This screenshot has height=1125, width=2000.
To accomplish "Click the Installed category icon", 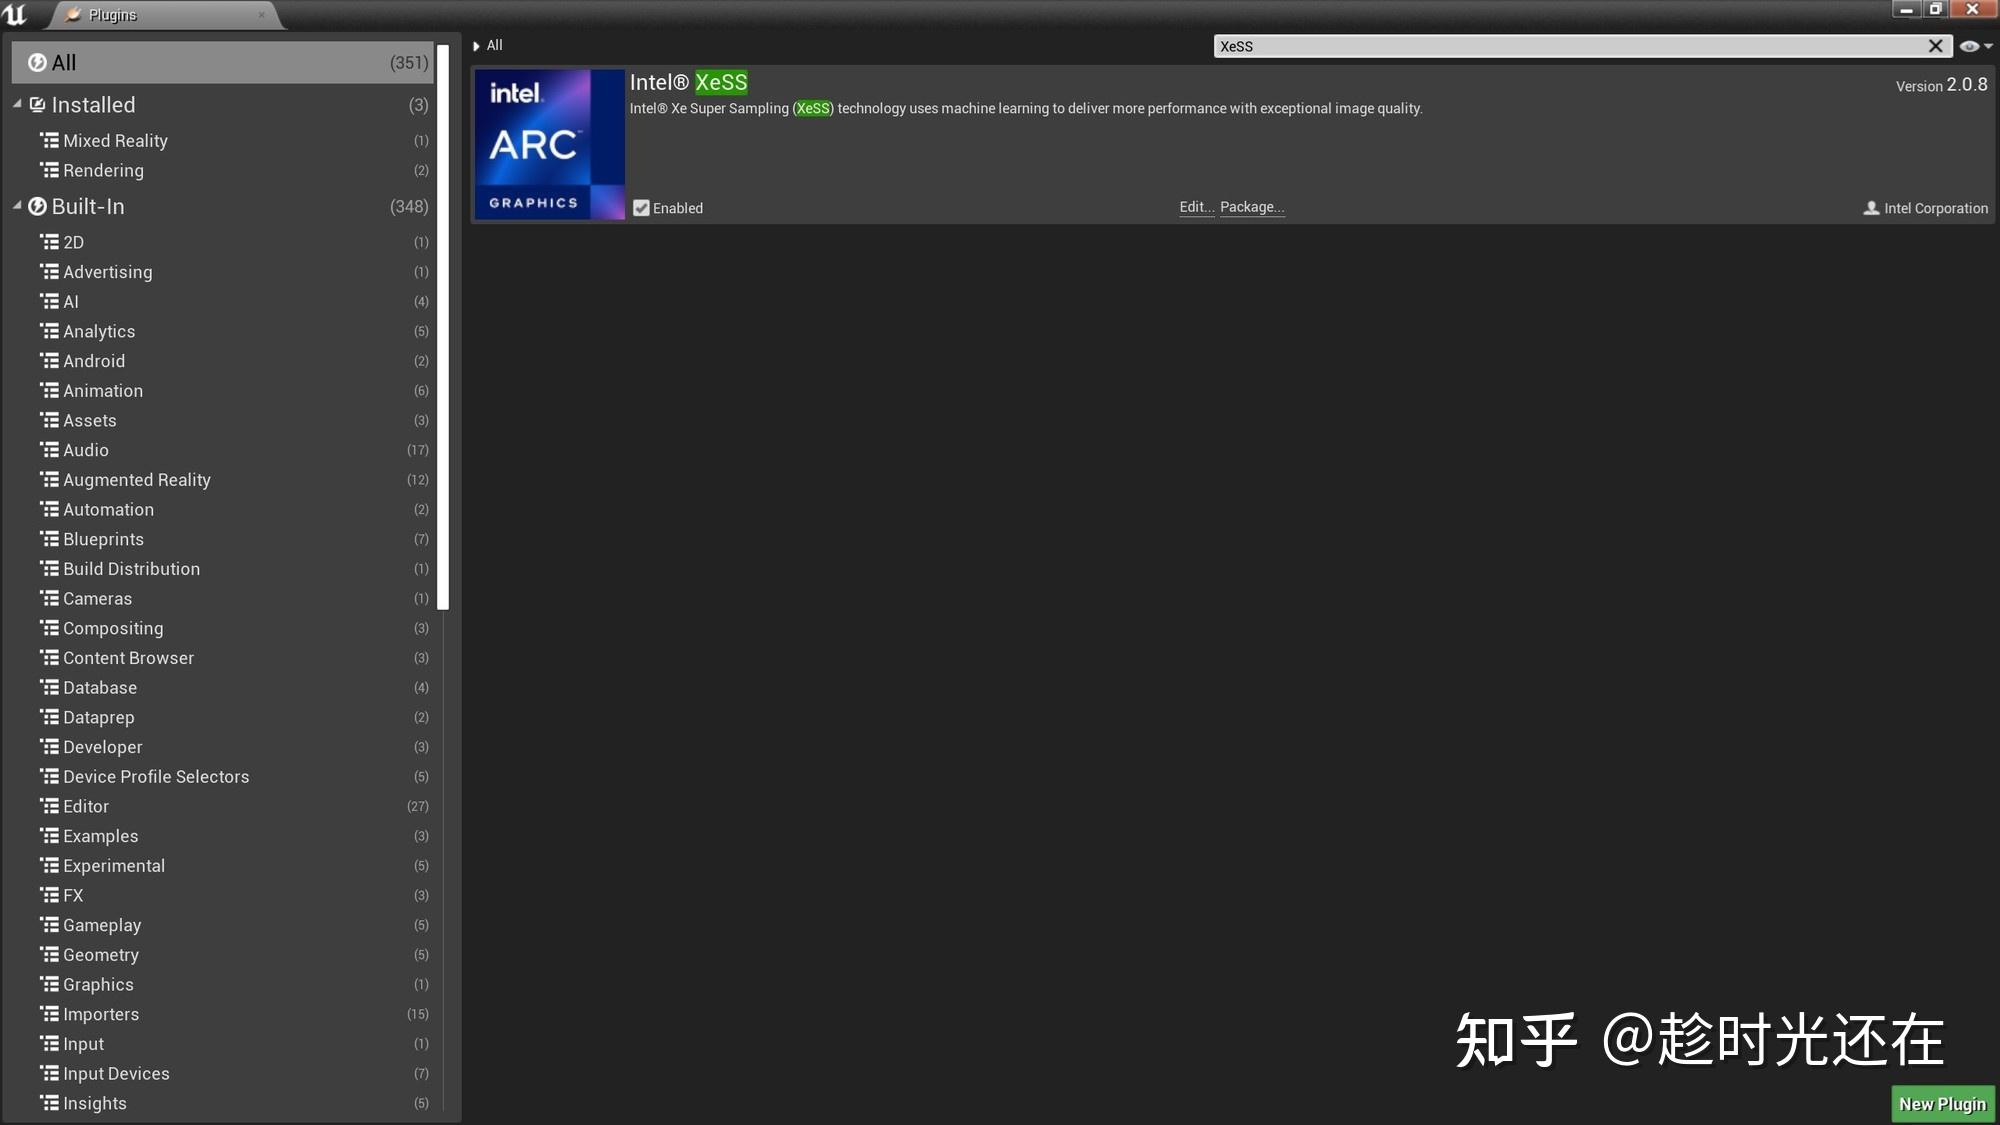I will tap(37, 104).
